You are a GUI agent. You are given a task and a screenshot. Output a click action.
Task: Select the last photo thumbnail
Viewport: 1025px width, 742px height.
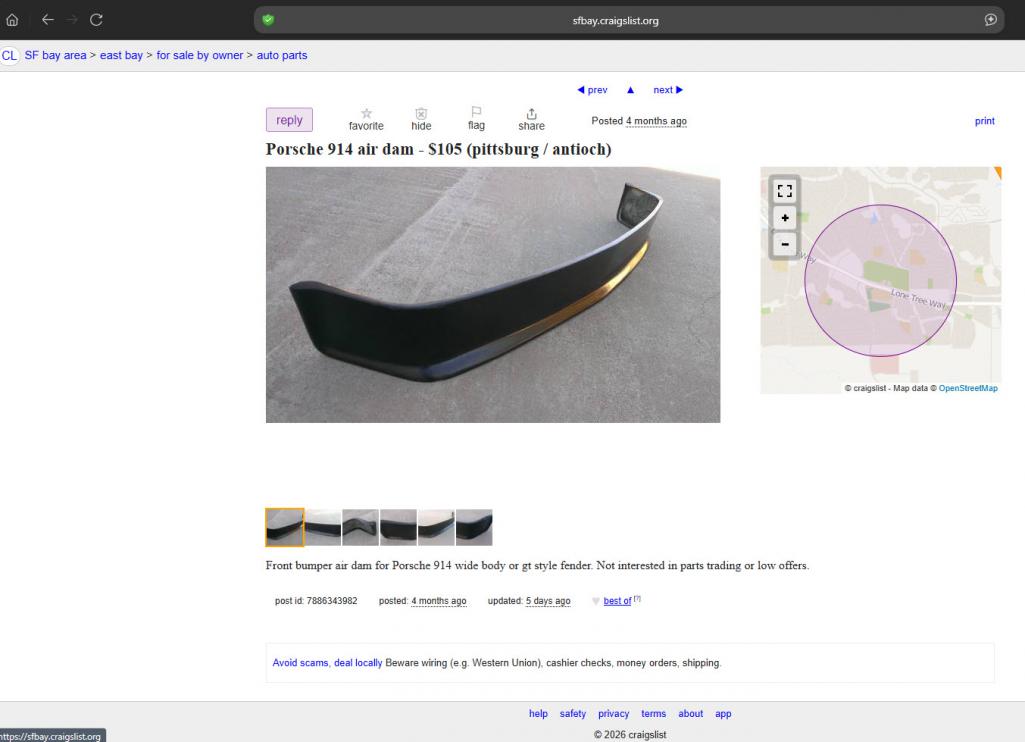[x=474, y=527]
